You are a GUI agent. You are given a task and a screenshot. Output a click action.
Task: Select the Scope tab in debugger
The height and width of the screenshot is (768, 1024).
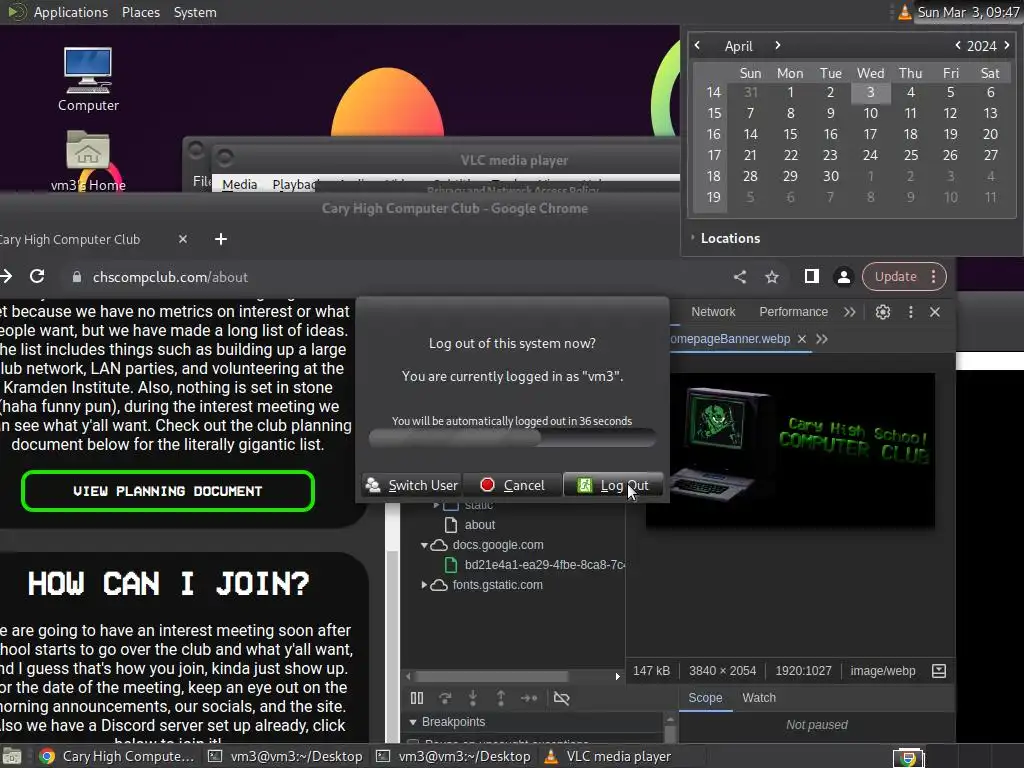[705, 697]
